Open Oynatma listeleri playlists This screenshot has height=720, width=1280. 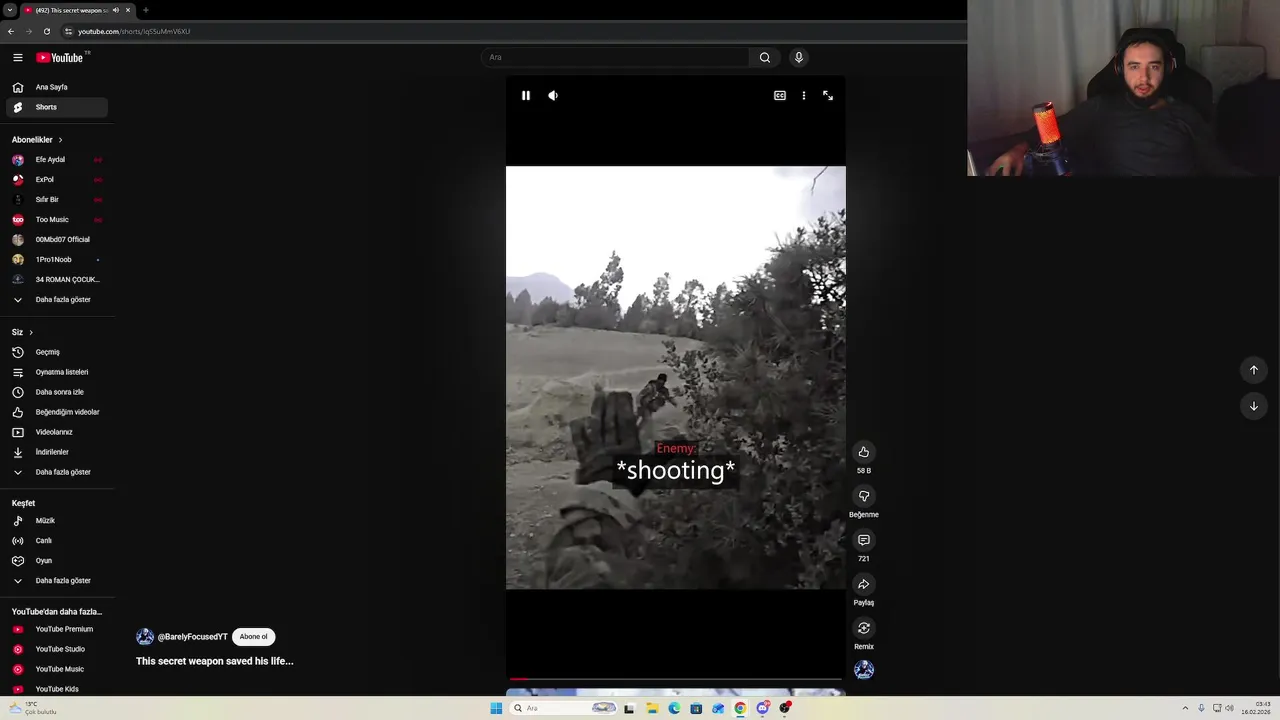click(57, 372)
